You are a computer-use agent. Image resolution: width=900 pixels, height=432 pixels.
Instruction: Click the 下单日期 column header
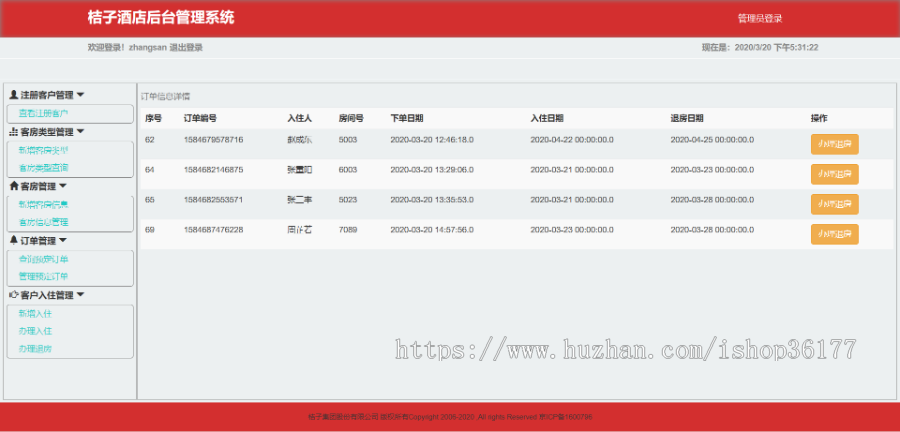(406, 118)
